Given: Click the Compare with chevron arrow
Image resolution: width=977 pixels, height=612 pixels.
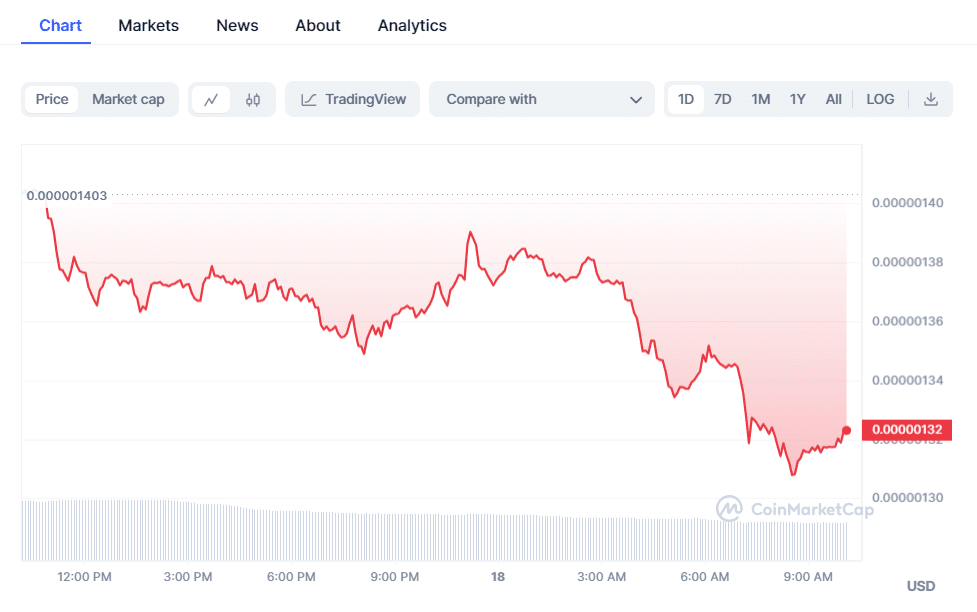Looking at the screenshot, I should click(x=636, y=100).
